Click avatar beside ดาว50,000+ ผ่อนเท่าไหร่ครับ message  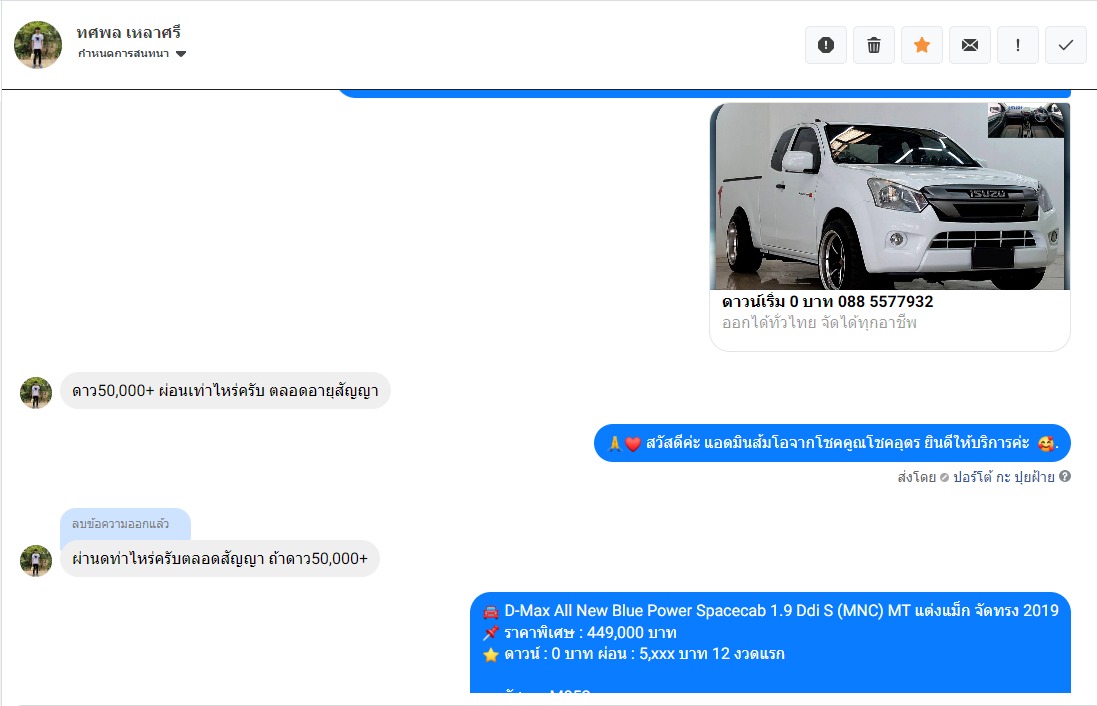(36, 393)
